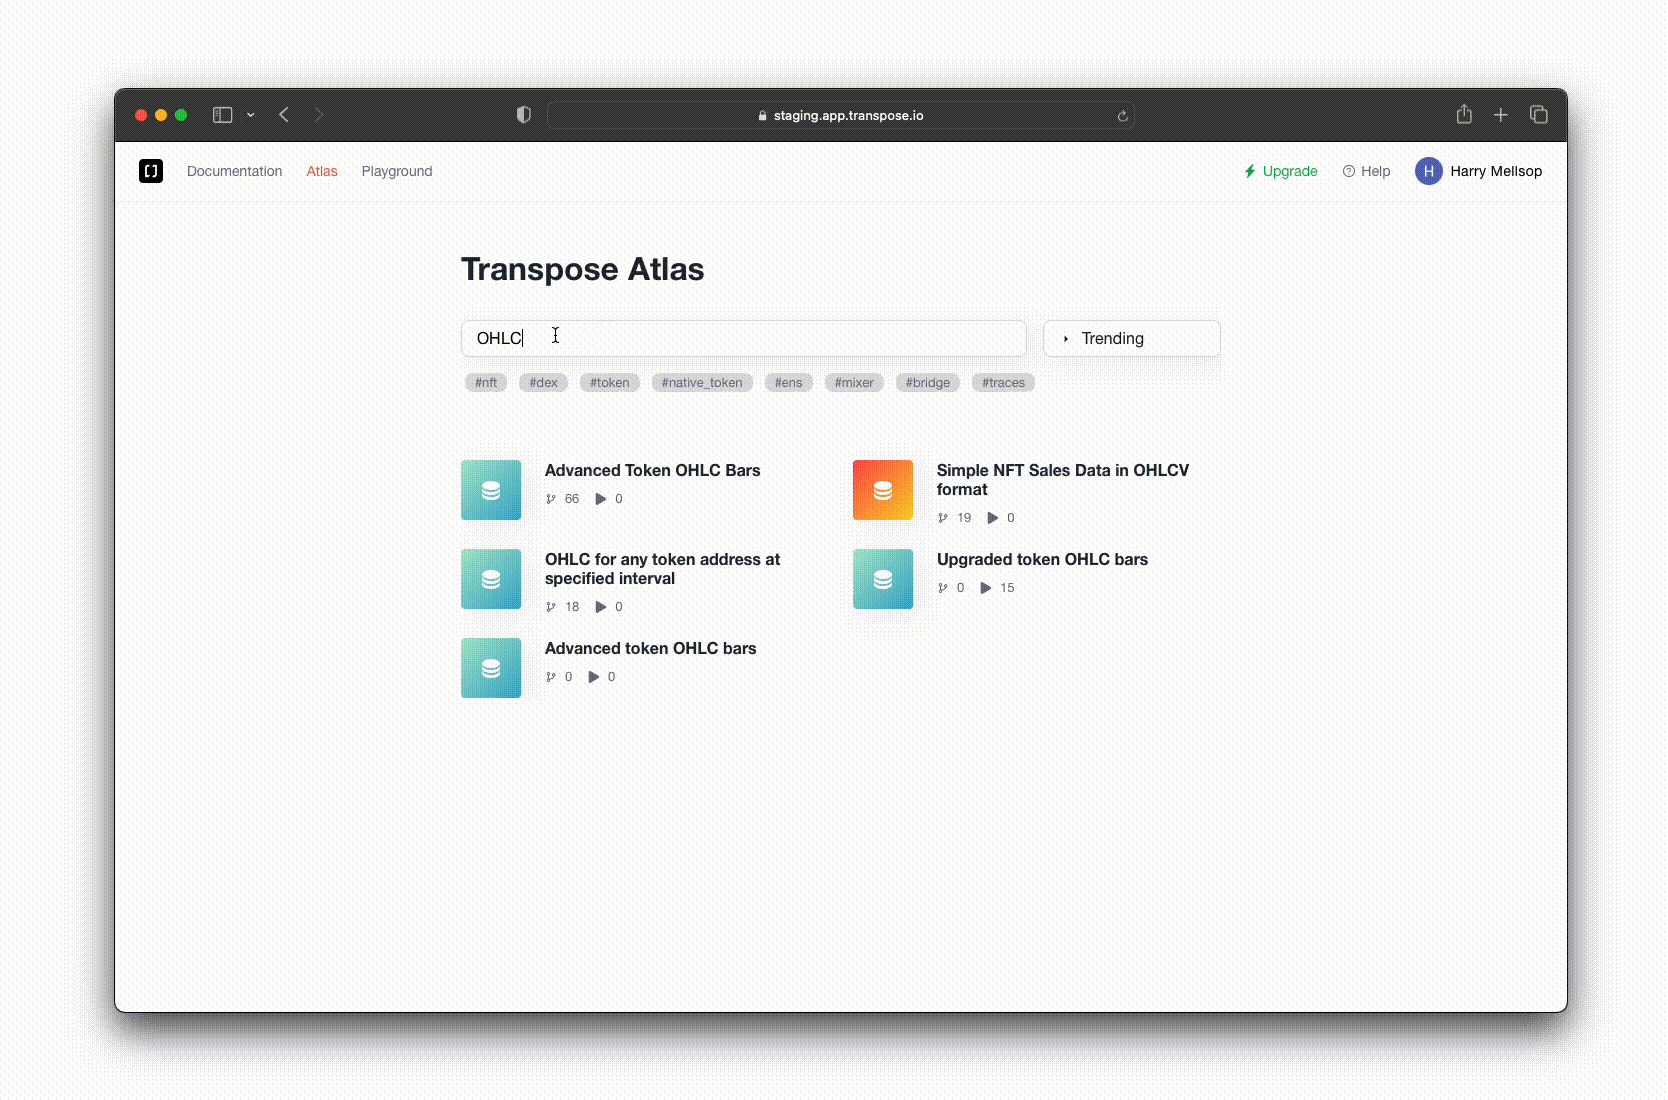Viewport: 1668px width, 1100px height.
Task: Go back to previous page
Action: click(284, 115)
